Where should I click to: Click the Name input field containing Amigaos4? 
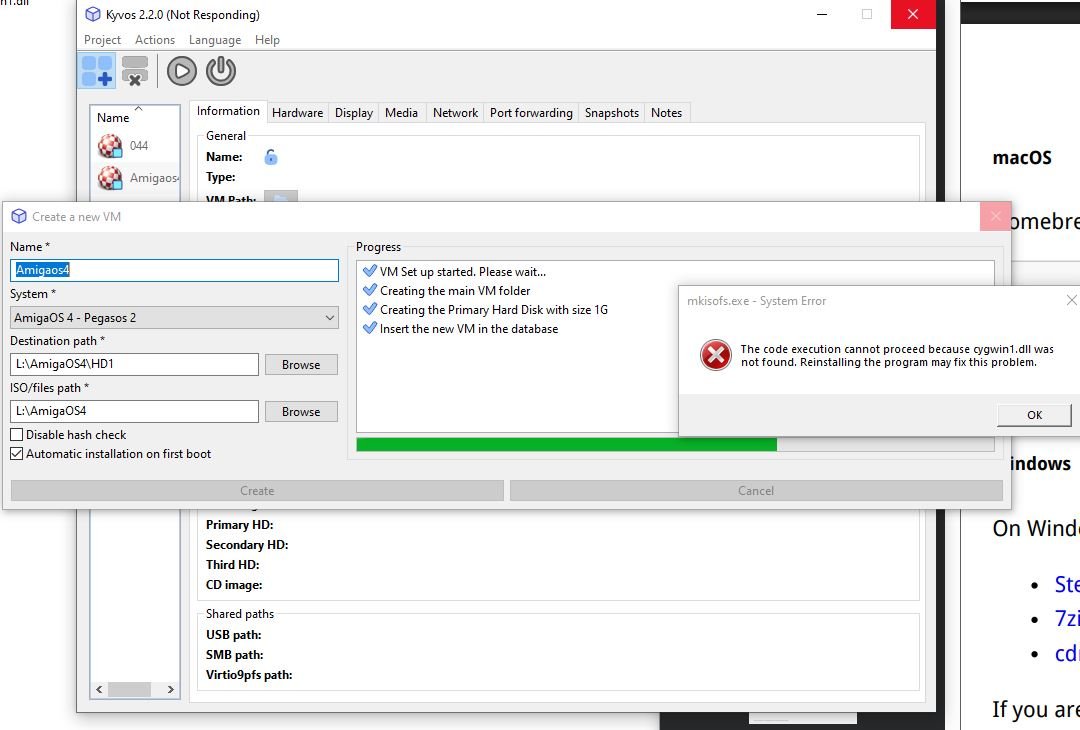coord(174,270)
